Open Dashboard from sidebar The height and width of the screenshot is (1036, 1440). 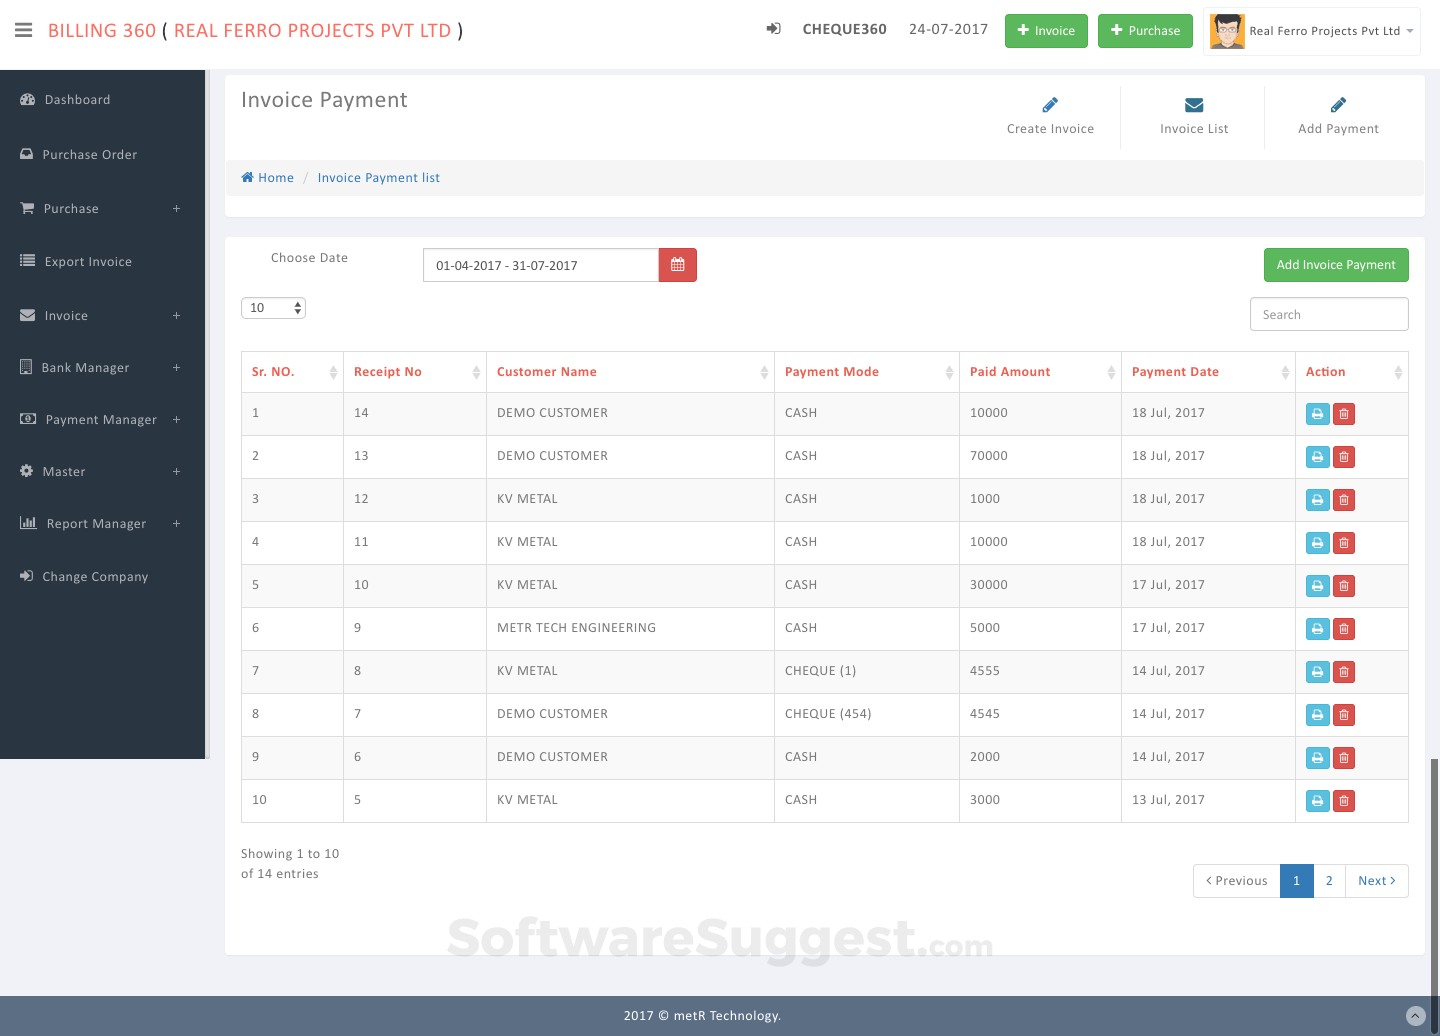tap(77, 100)
